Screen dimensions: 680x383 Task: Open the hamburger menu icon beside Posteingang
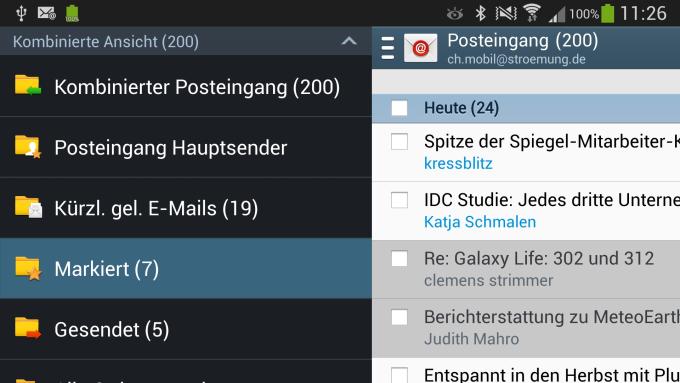click(388, 48)
